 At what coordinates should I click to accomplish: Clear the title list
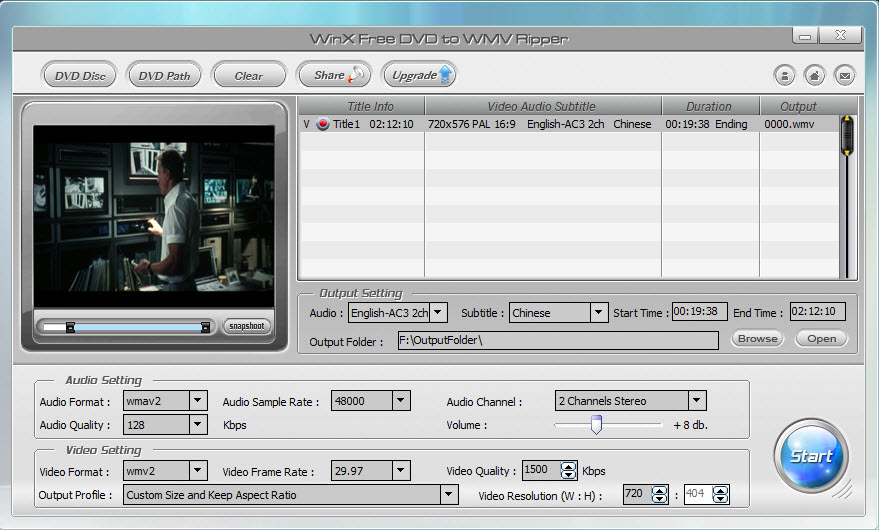tap(248, 75)
